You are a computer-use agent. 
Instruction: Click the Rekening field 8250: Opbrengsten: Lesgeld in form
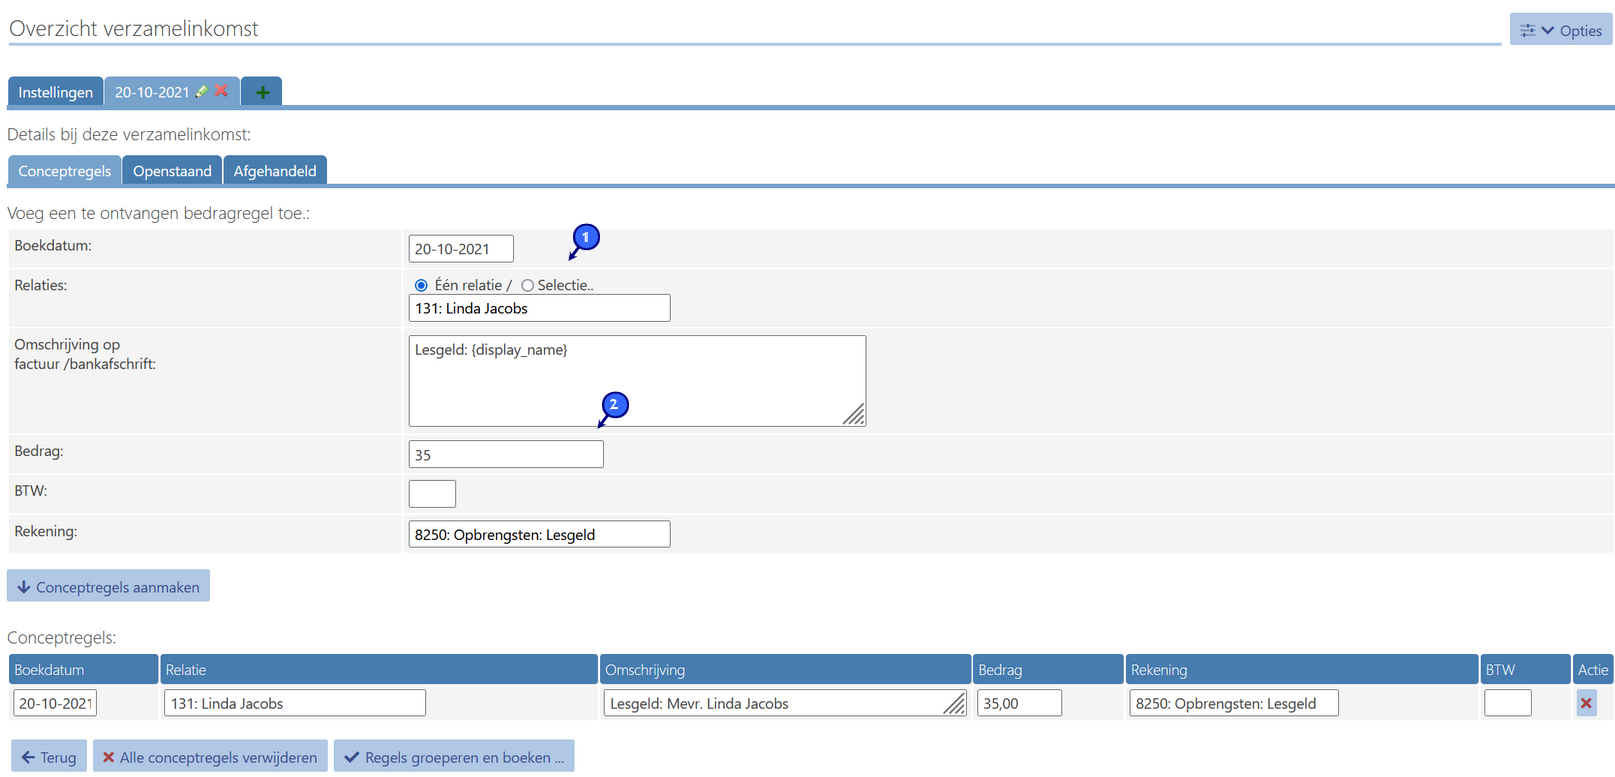point(539,534)
